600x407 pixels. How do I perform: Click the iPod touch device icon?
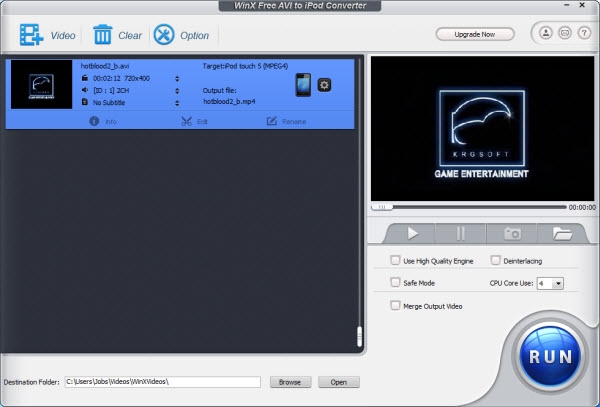pyautogui.click(x=303, y=85)
